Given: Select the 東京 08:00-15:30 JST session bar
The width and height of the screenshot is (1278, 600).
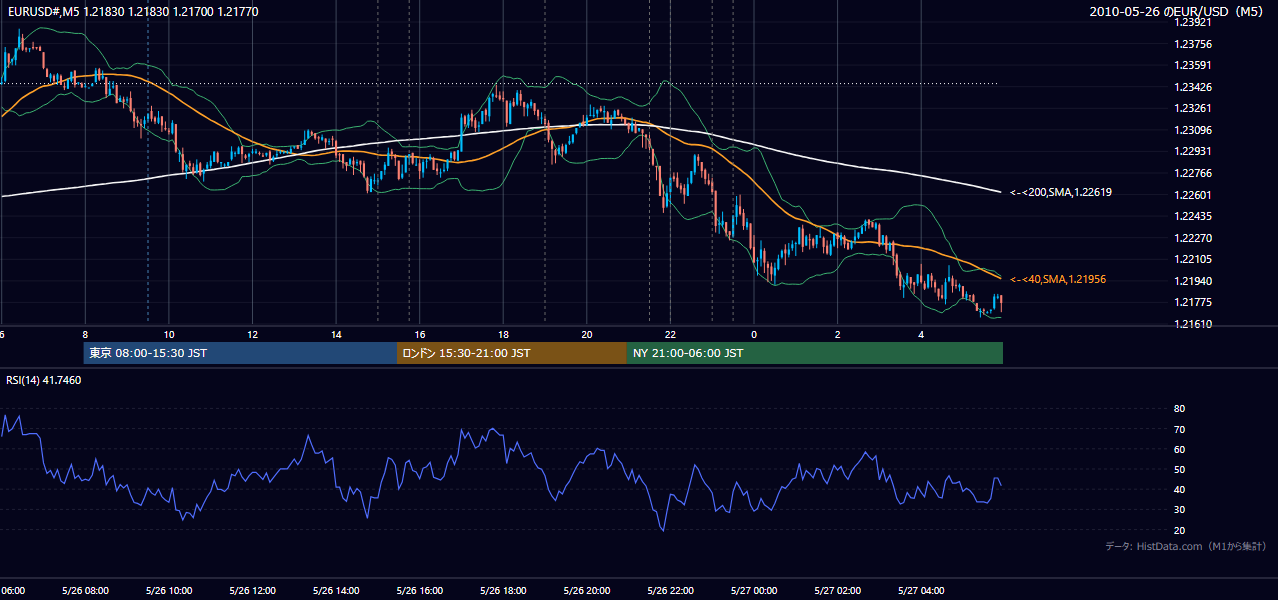Looking at the screenshot, I should [240, 353].
